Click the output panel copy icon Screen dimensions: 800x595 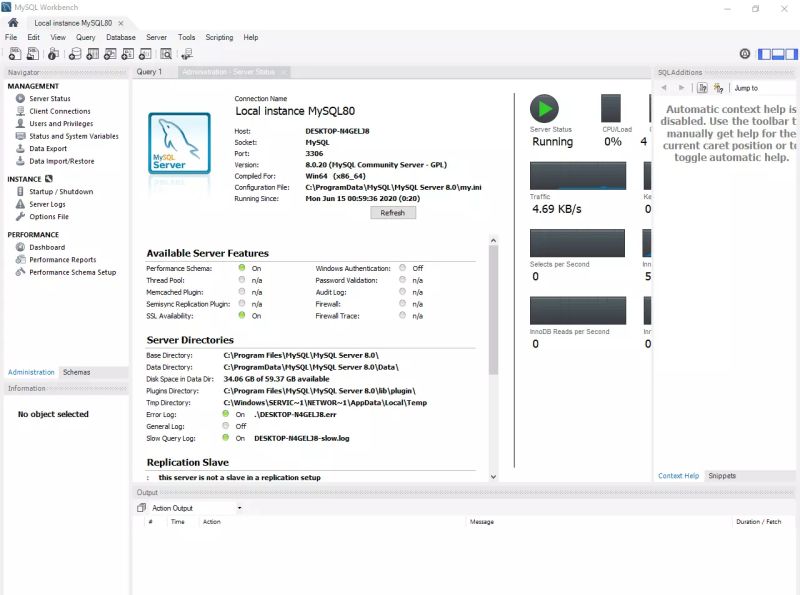[141, 508]
